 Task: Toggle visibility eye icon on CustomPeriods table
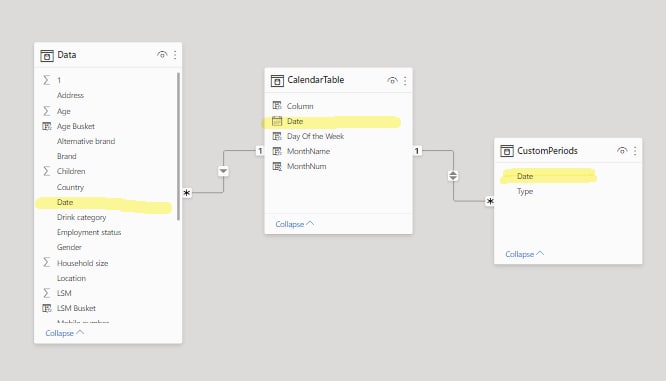tap(622, 151)
